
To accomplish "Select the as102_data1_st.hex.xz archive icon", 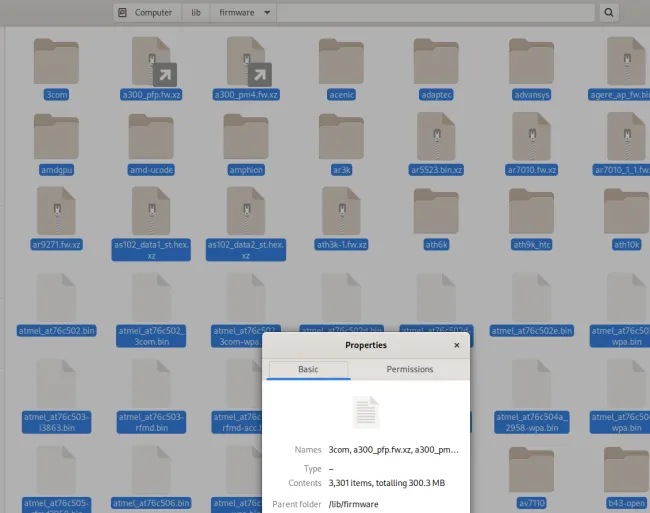I will [151, 211].
